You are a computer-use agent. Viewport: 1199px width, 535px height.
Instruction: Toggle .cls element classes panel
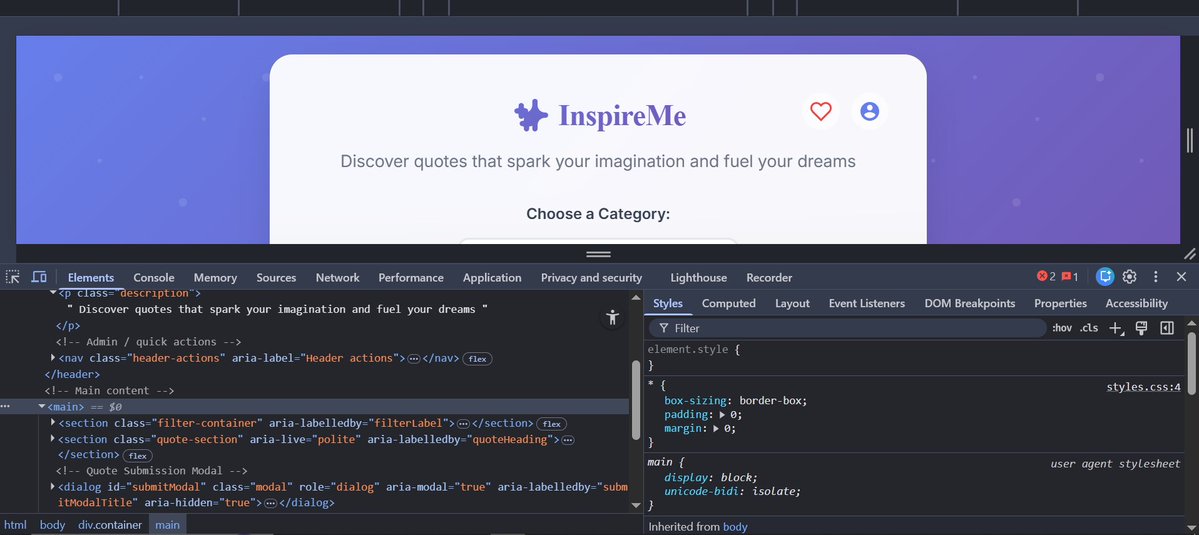coord(1089,328)
